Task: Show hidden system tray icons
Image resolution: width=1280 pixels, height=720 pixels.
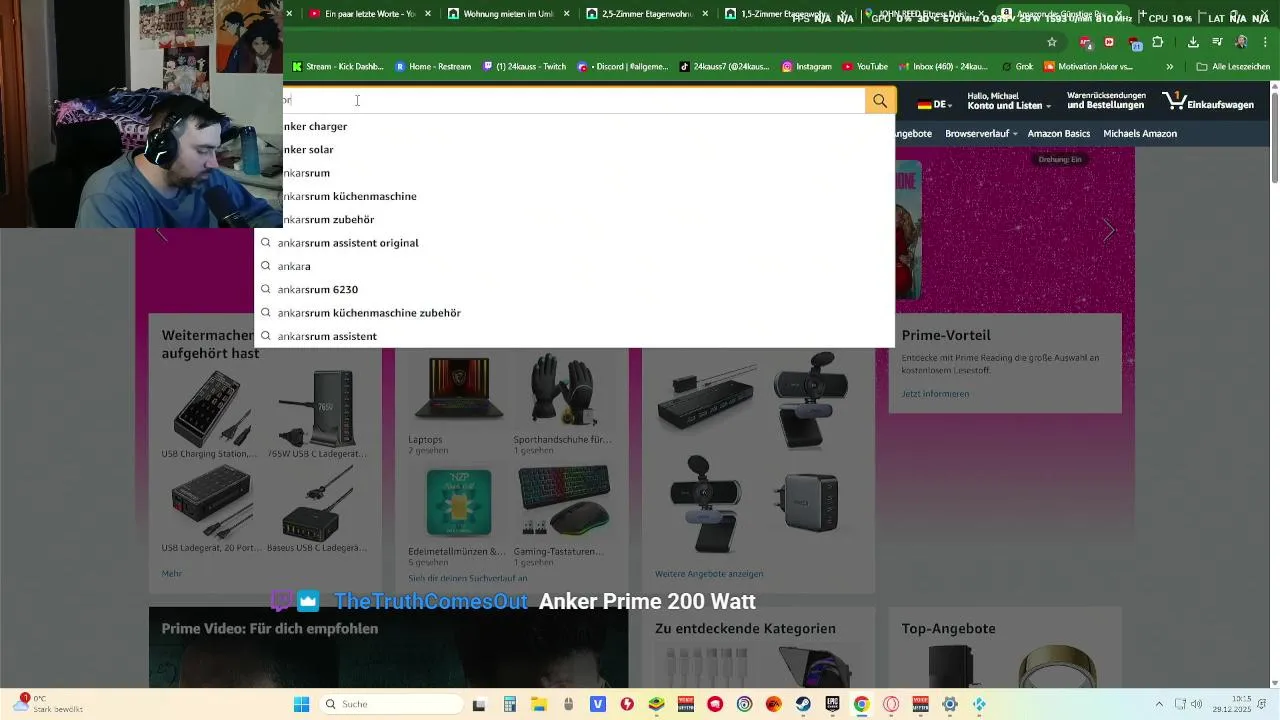Action: pyautogui.click(x=1159, y=704)
